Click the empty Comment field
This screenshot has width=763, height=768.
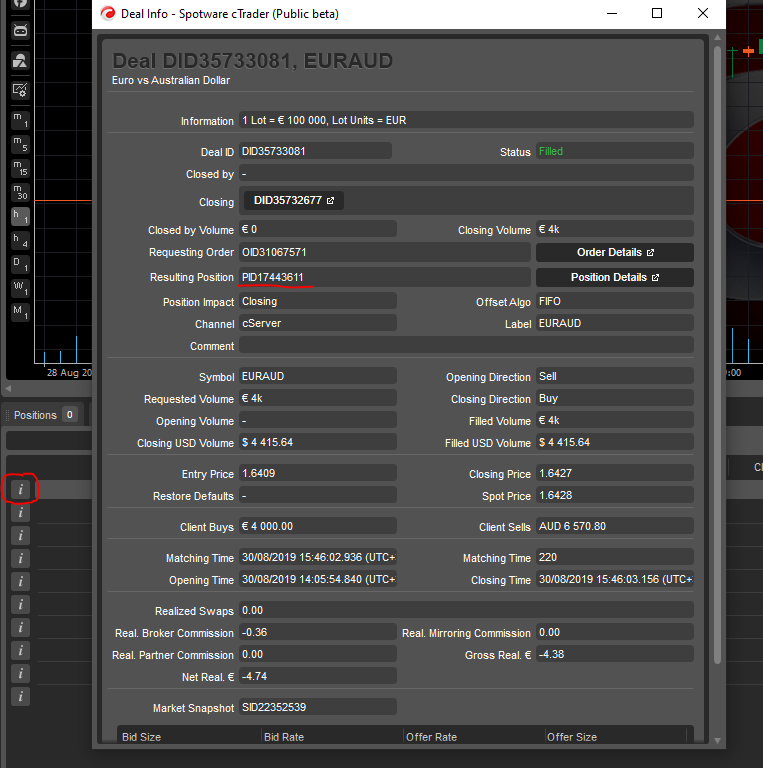click(x=466, y=345)
